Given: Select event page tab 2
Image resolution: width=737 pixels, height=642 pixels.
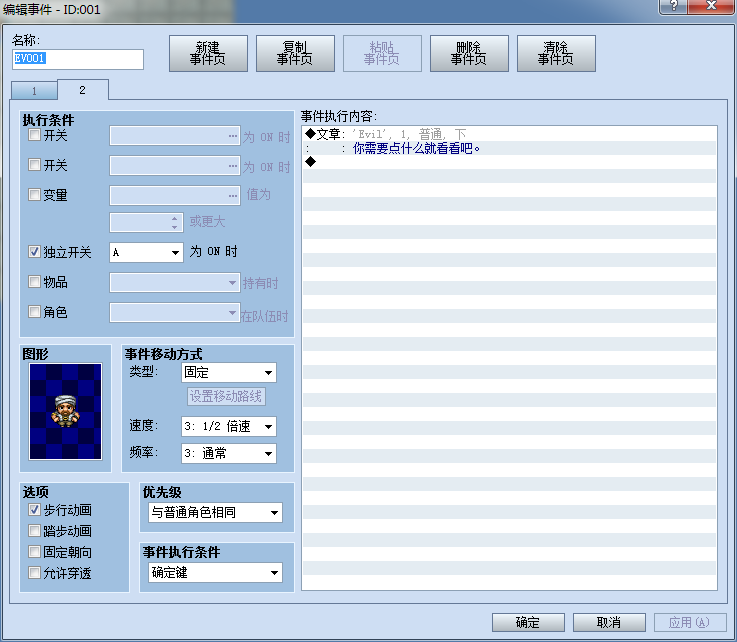Looking at the screenshot, I should [83, 90].
